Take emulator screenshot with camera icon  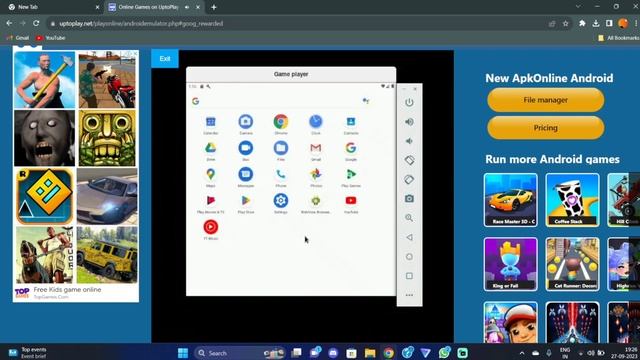(x=409, y=199)
